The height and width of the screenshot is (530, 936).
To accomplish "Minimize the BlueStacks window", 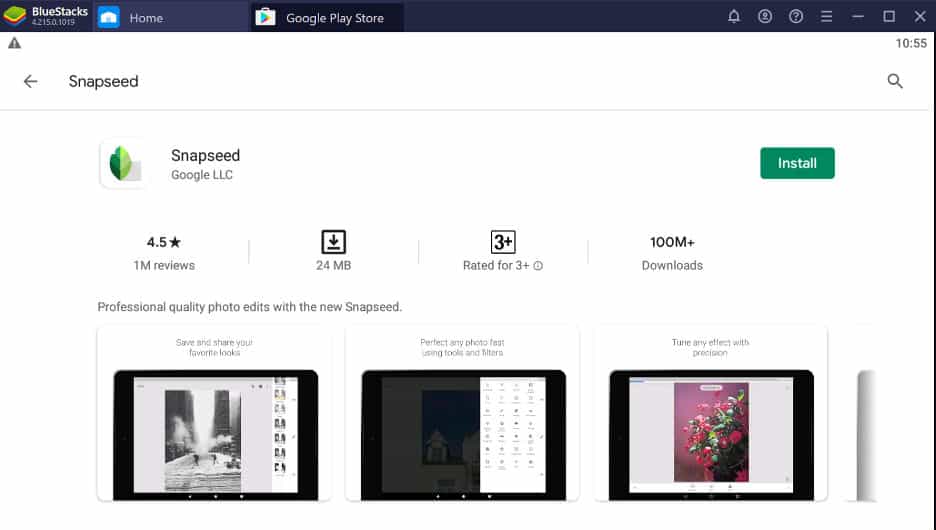I will pos(858,17).
